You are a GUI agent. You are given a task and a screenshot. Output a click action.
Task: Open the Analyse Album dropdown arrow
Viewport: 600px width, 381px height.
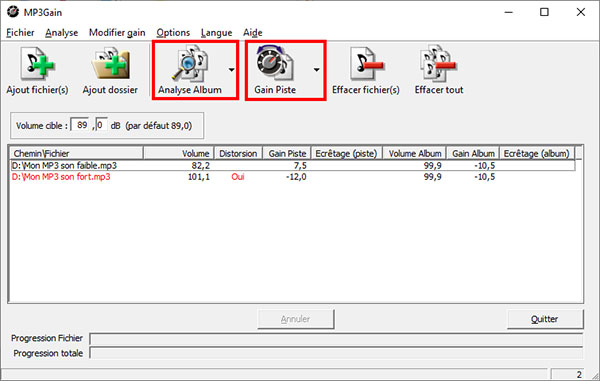[x=232, y=70]
